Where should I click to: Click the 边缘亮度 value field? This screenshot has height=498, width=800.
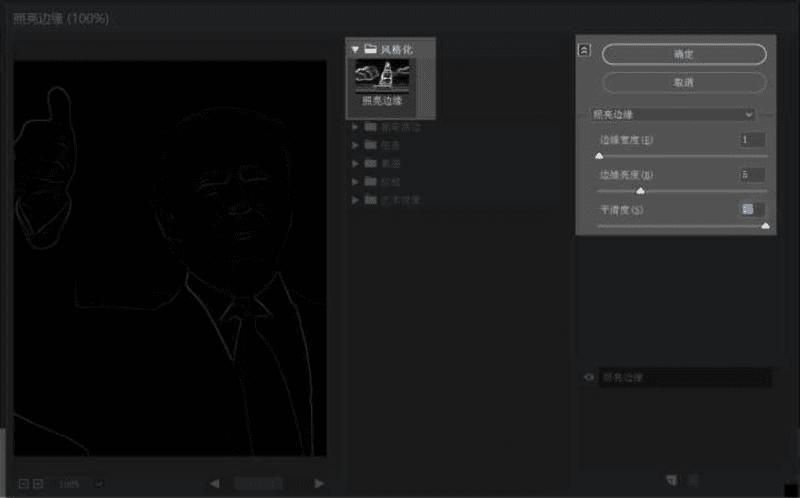(x=752, y=175)
